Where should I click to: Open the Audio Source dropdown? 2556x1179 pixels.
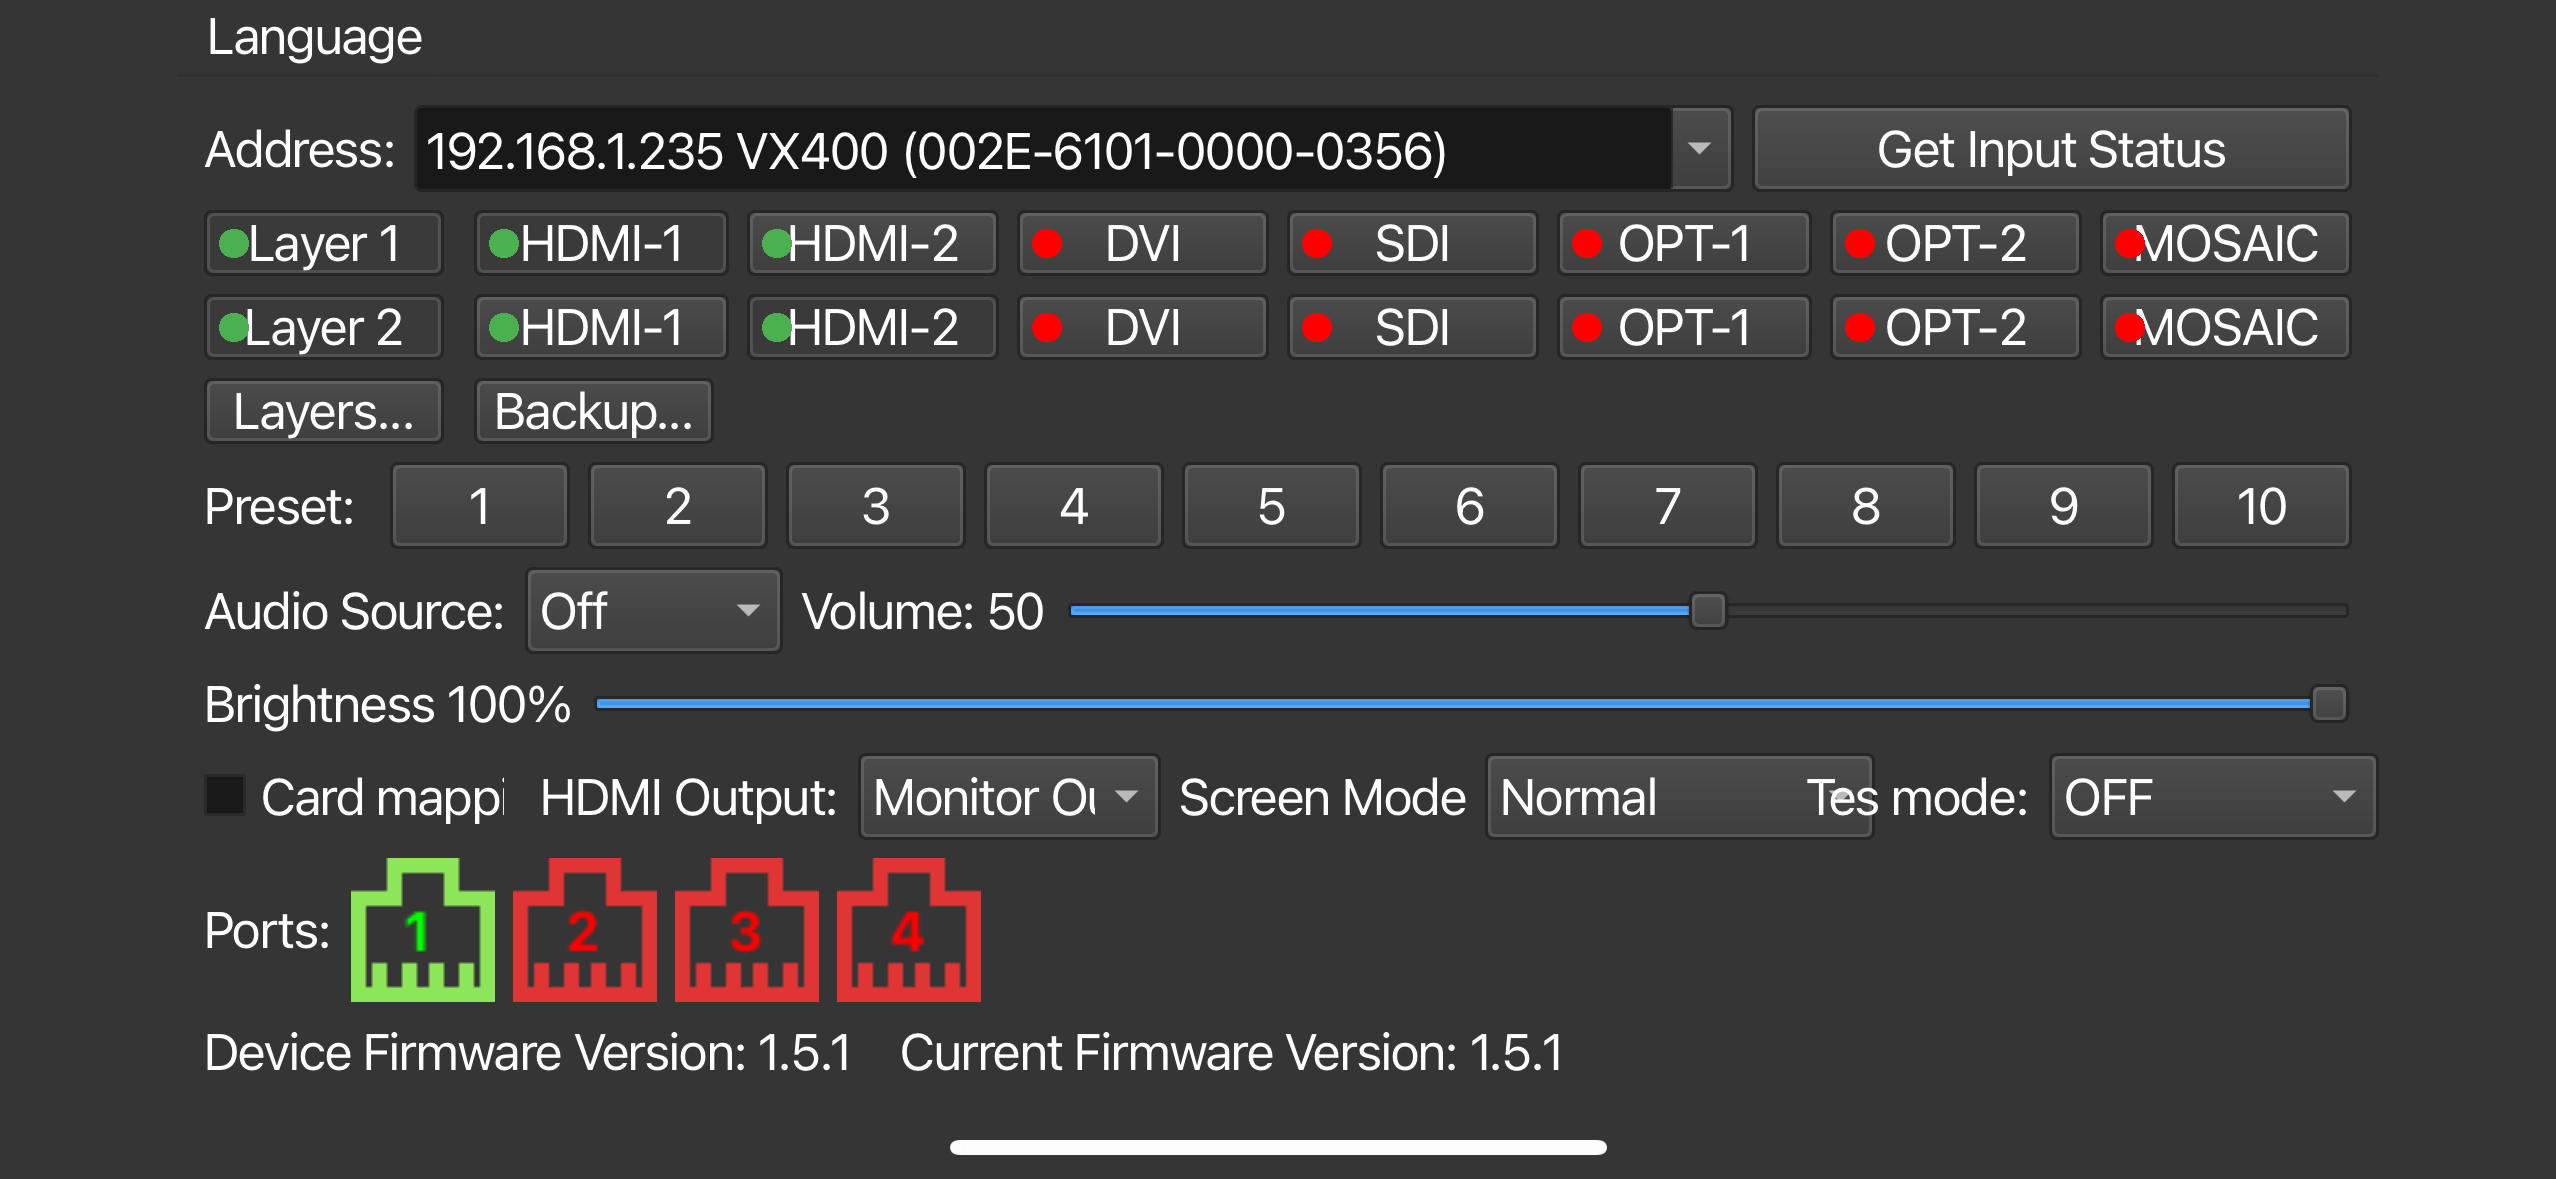coord(652,610)
